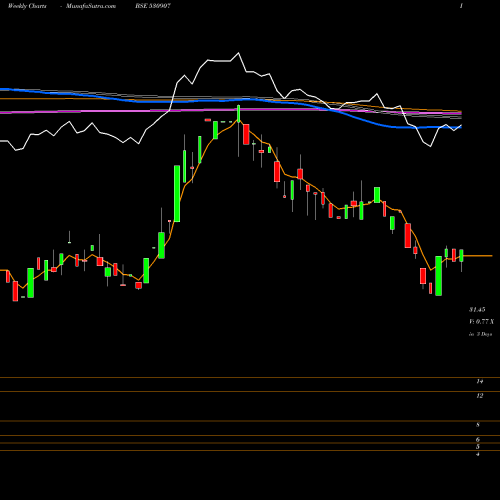The height and width of the screenshot is (500, 500).
Task: Click the axis label 8
Action: (x=478, y=425)
